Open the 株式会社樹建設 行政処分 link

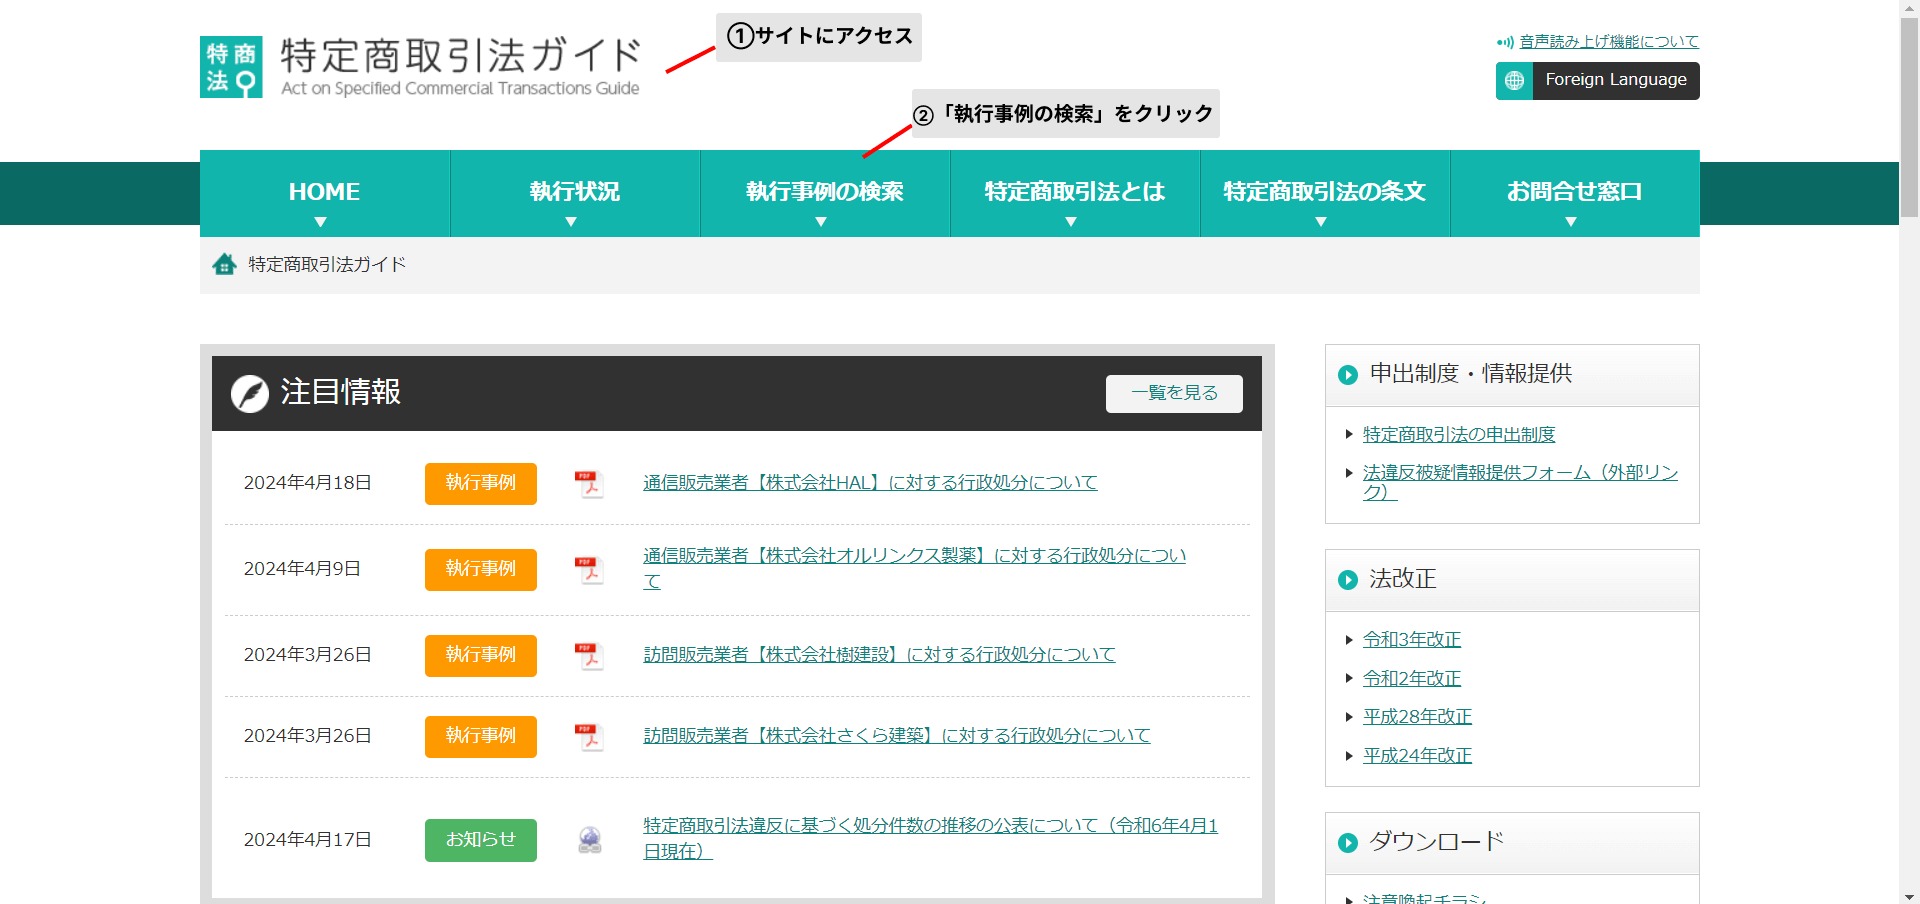[x=879, y=655]
